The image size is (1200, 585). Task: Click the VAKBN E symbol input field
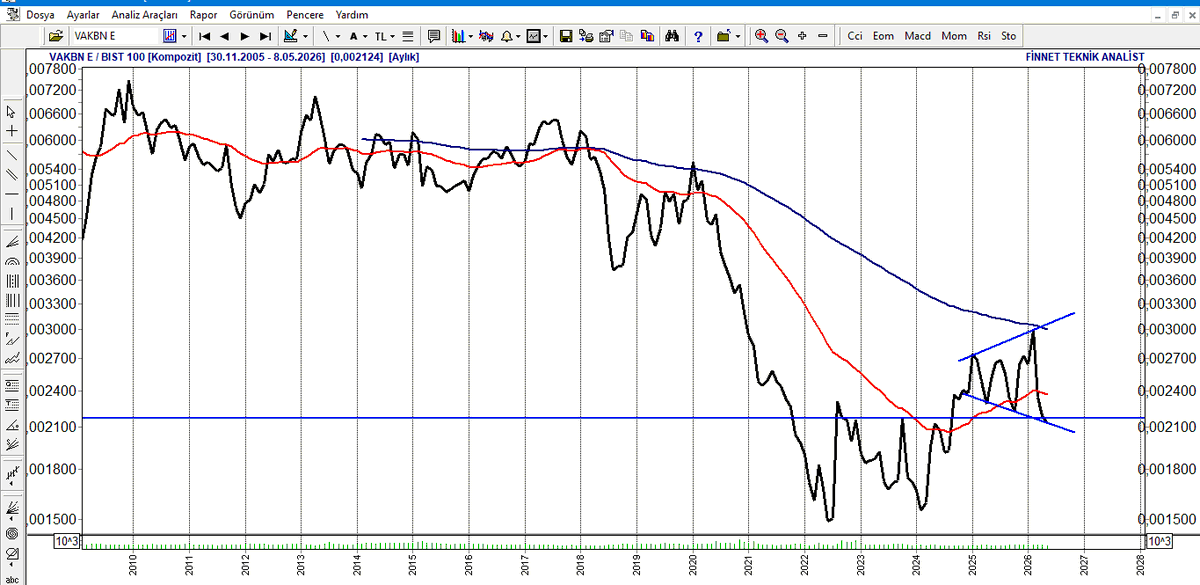[x=115, y=36]
